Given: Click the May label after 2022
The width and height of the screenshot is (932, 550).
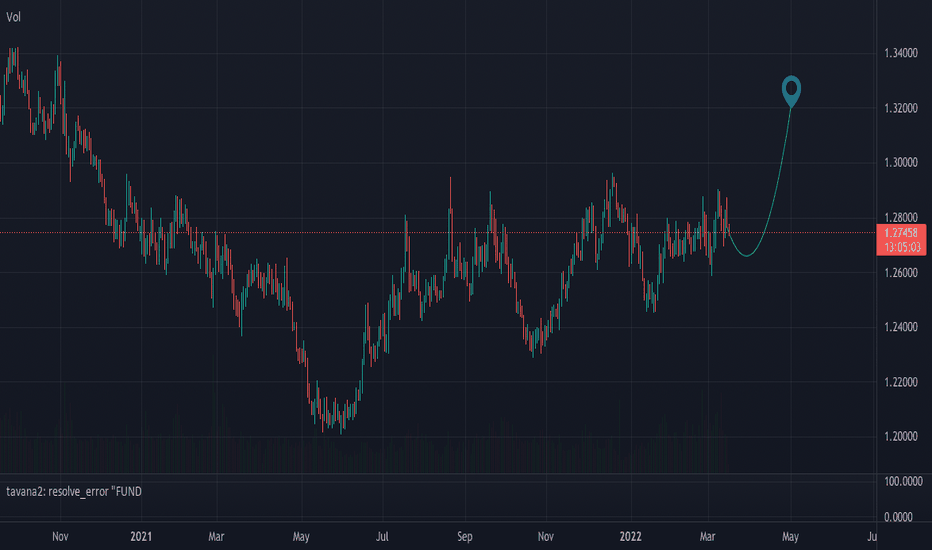Looking at the screenshot, I should click(x=790, y=536).
